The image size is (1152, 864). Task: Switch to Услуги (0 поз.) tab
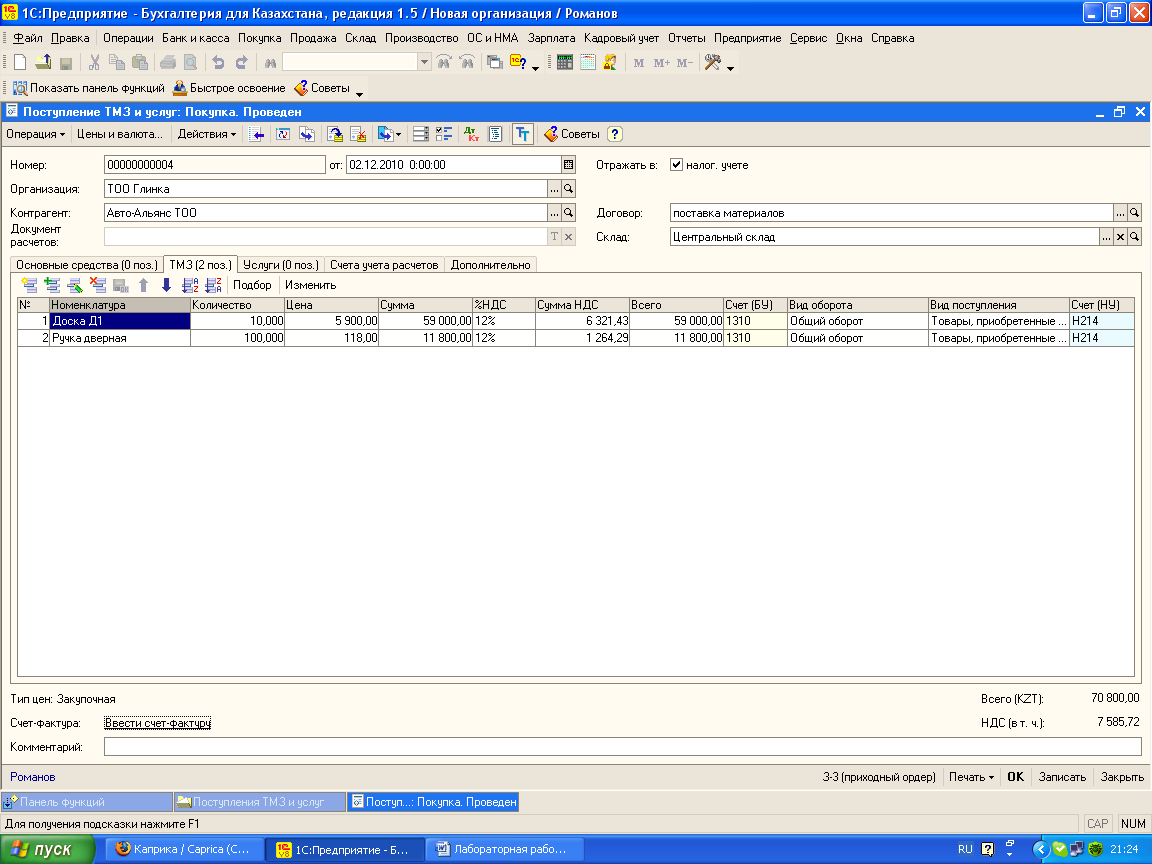coord(281,264)
